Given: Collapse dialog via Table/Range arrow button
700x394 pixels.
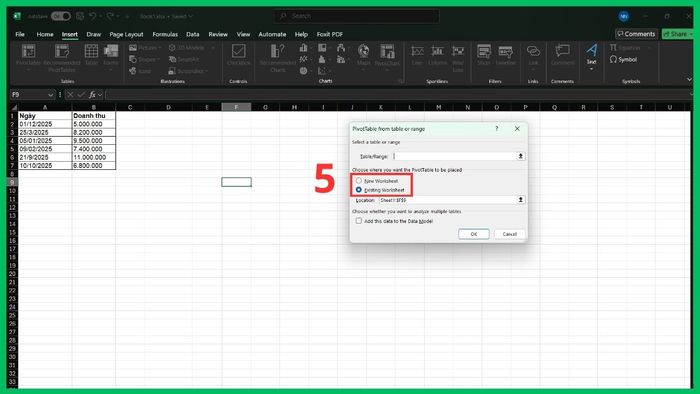Looking at the screenshot, I should point(521,156).
